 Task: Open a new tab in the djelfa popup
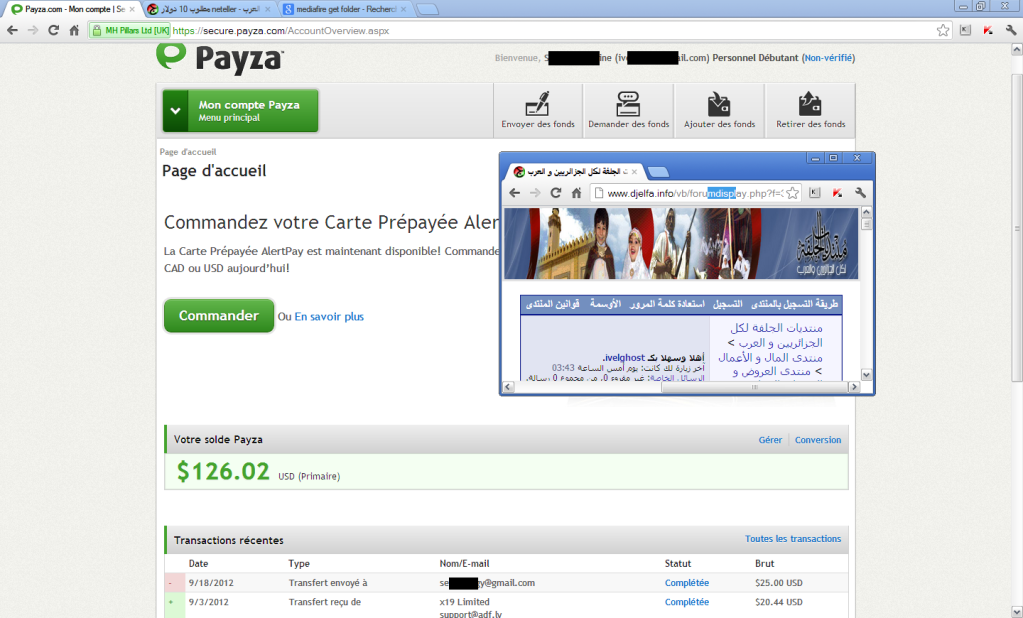(658, 172)
